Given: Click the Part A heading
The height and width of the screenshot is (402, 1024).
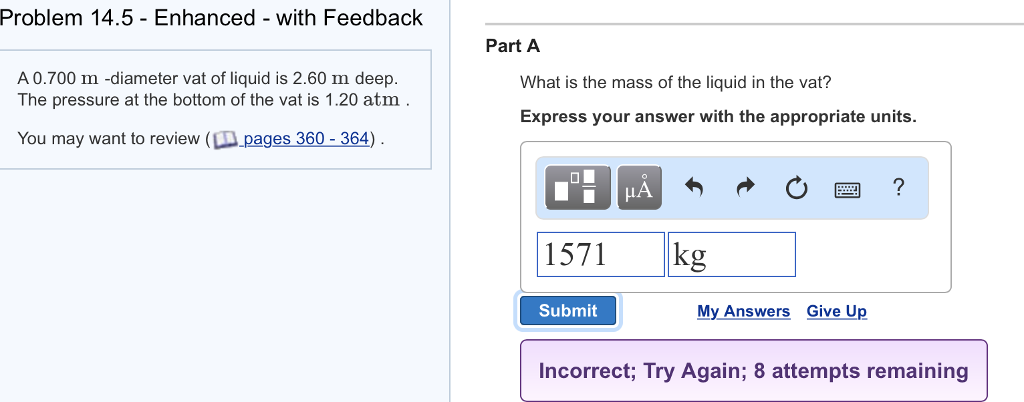Looking at the screenshot, I should click(512, 46).
